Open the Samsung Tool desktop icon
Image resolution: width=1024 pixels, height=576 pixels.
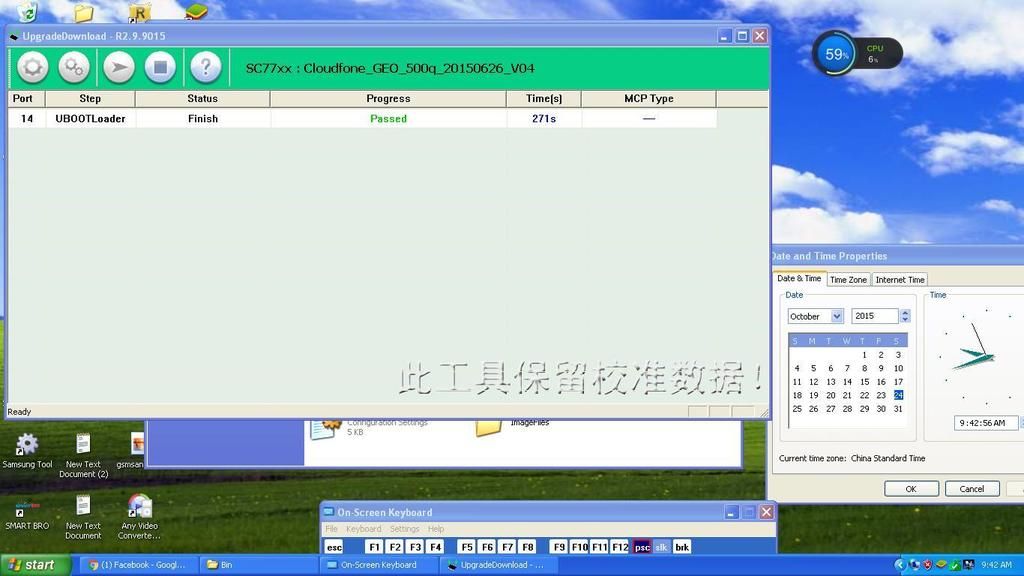tap(27, 446)
